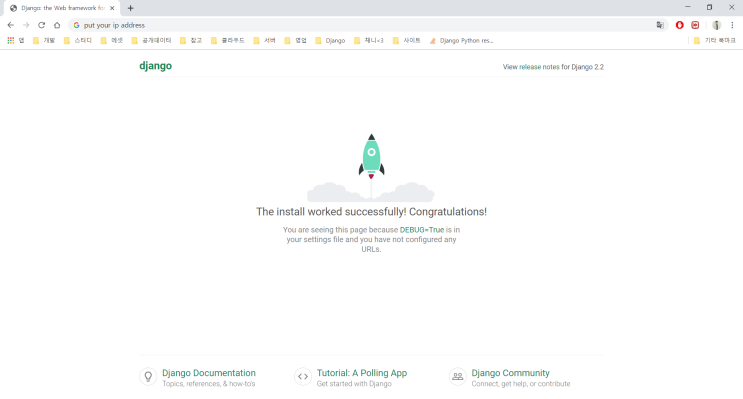Reload the current page
The image size is (743, 399).
point(42,25)
